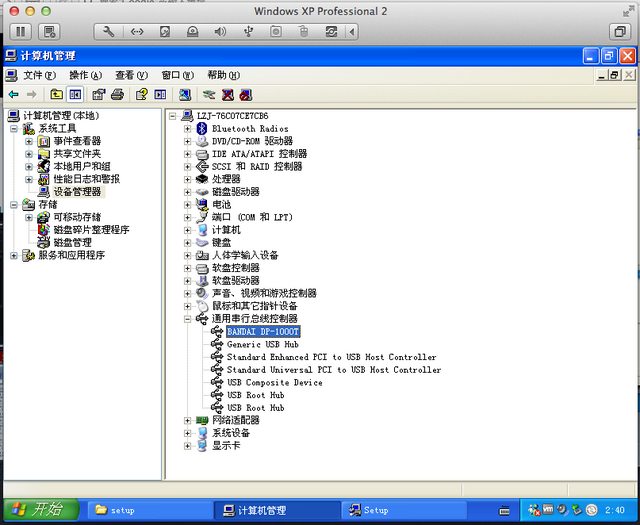Select the Bluetooth Radios device category
640x525 pixels.
249,129
